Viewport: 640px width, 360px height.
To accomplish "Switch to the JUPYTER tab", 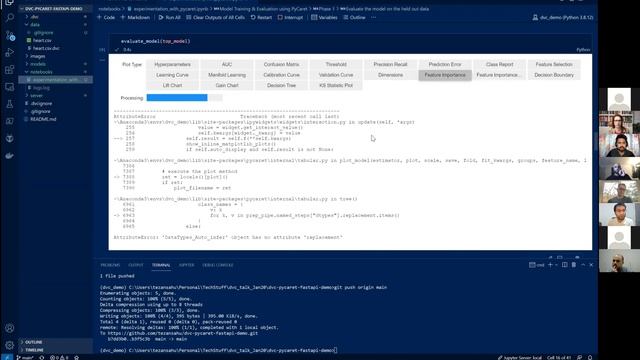I will (186, 265).
